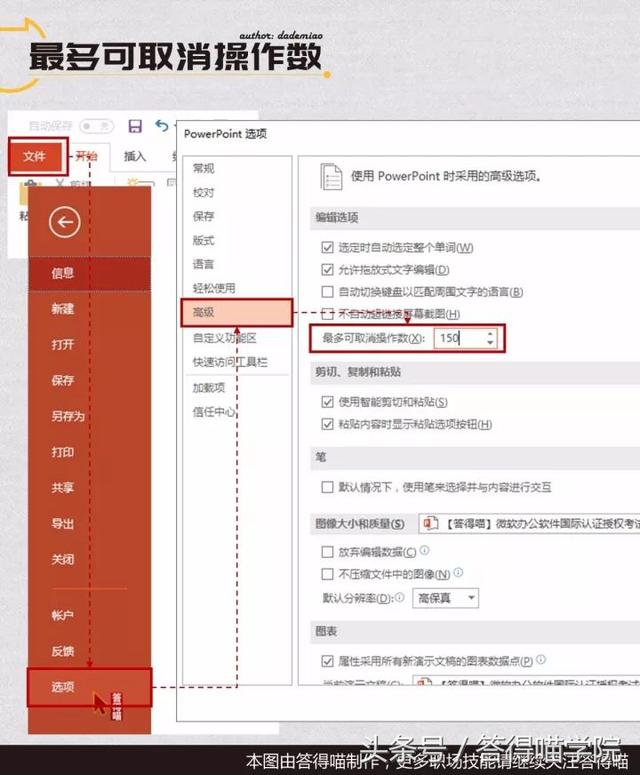Image resolution: width=640 pixels, height=775 pixels.
Task: Enable 不压缩文件中的图像 checkbox
Action: click(x=327, y=574)
